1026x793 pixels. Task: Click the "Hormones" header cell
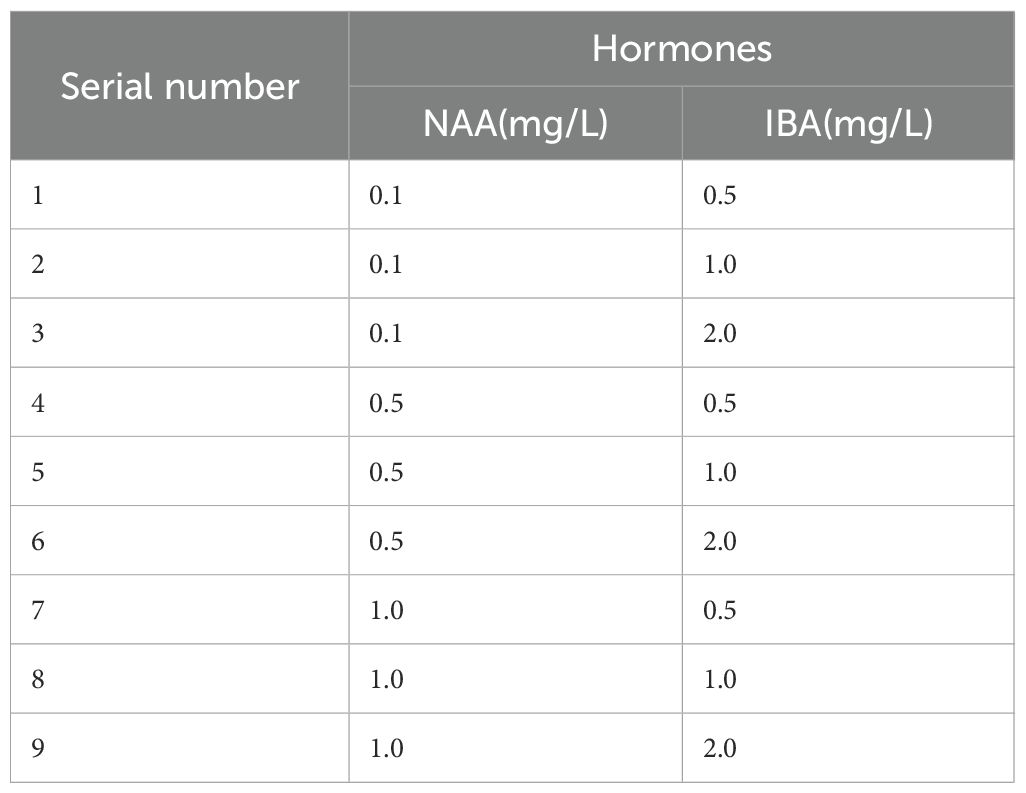click(681, 49)
